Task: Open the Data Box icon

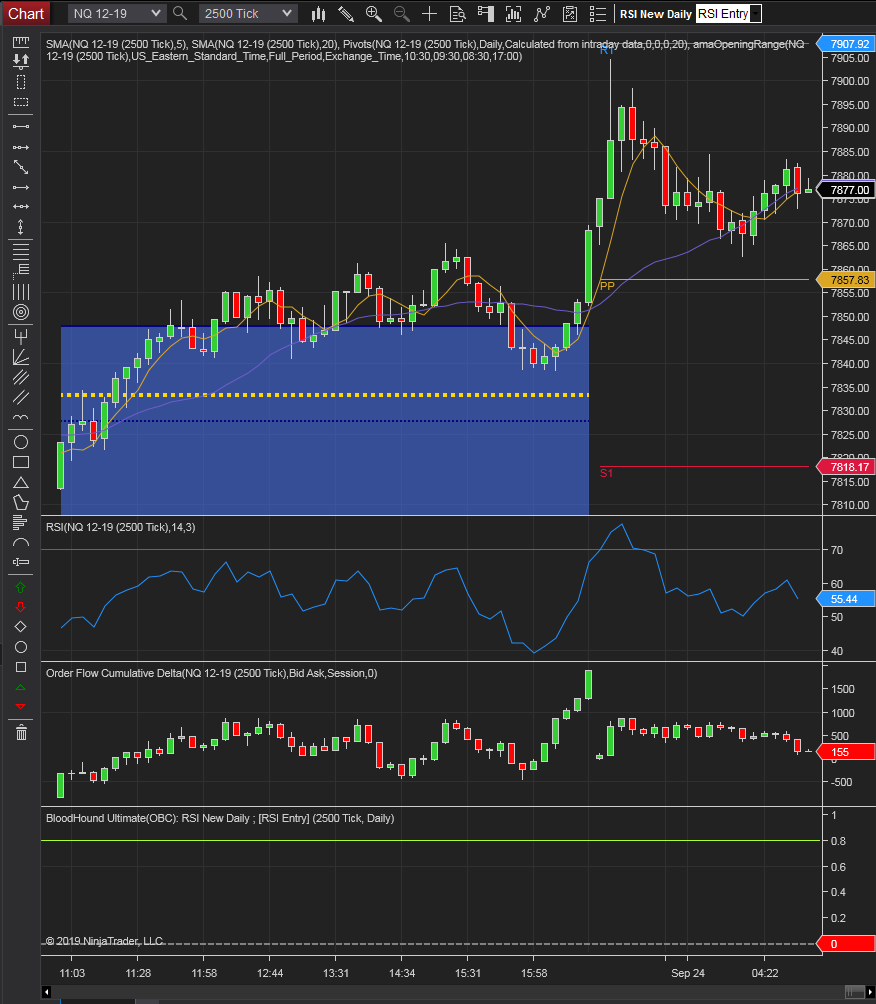Action: pyautogui.click(x=457, y=13)
